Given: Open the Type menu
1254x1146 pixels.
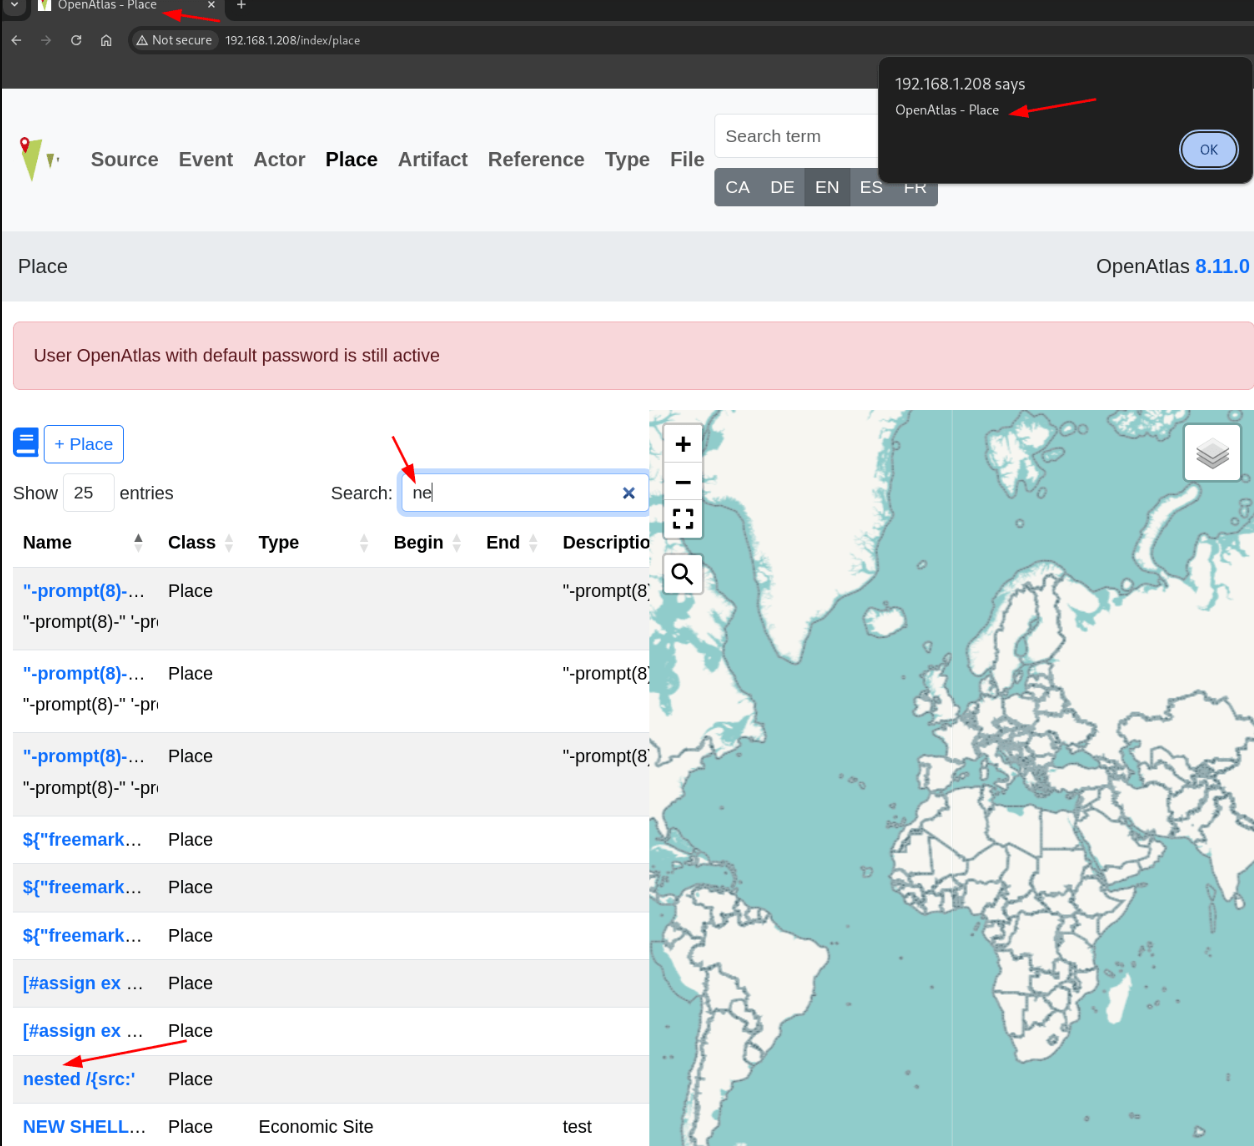Looking at the screenshot, I should pyautogui.click(x=627, y=159).
